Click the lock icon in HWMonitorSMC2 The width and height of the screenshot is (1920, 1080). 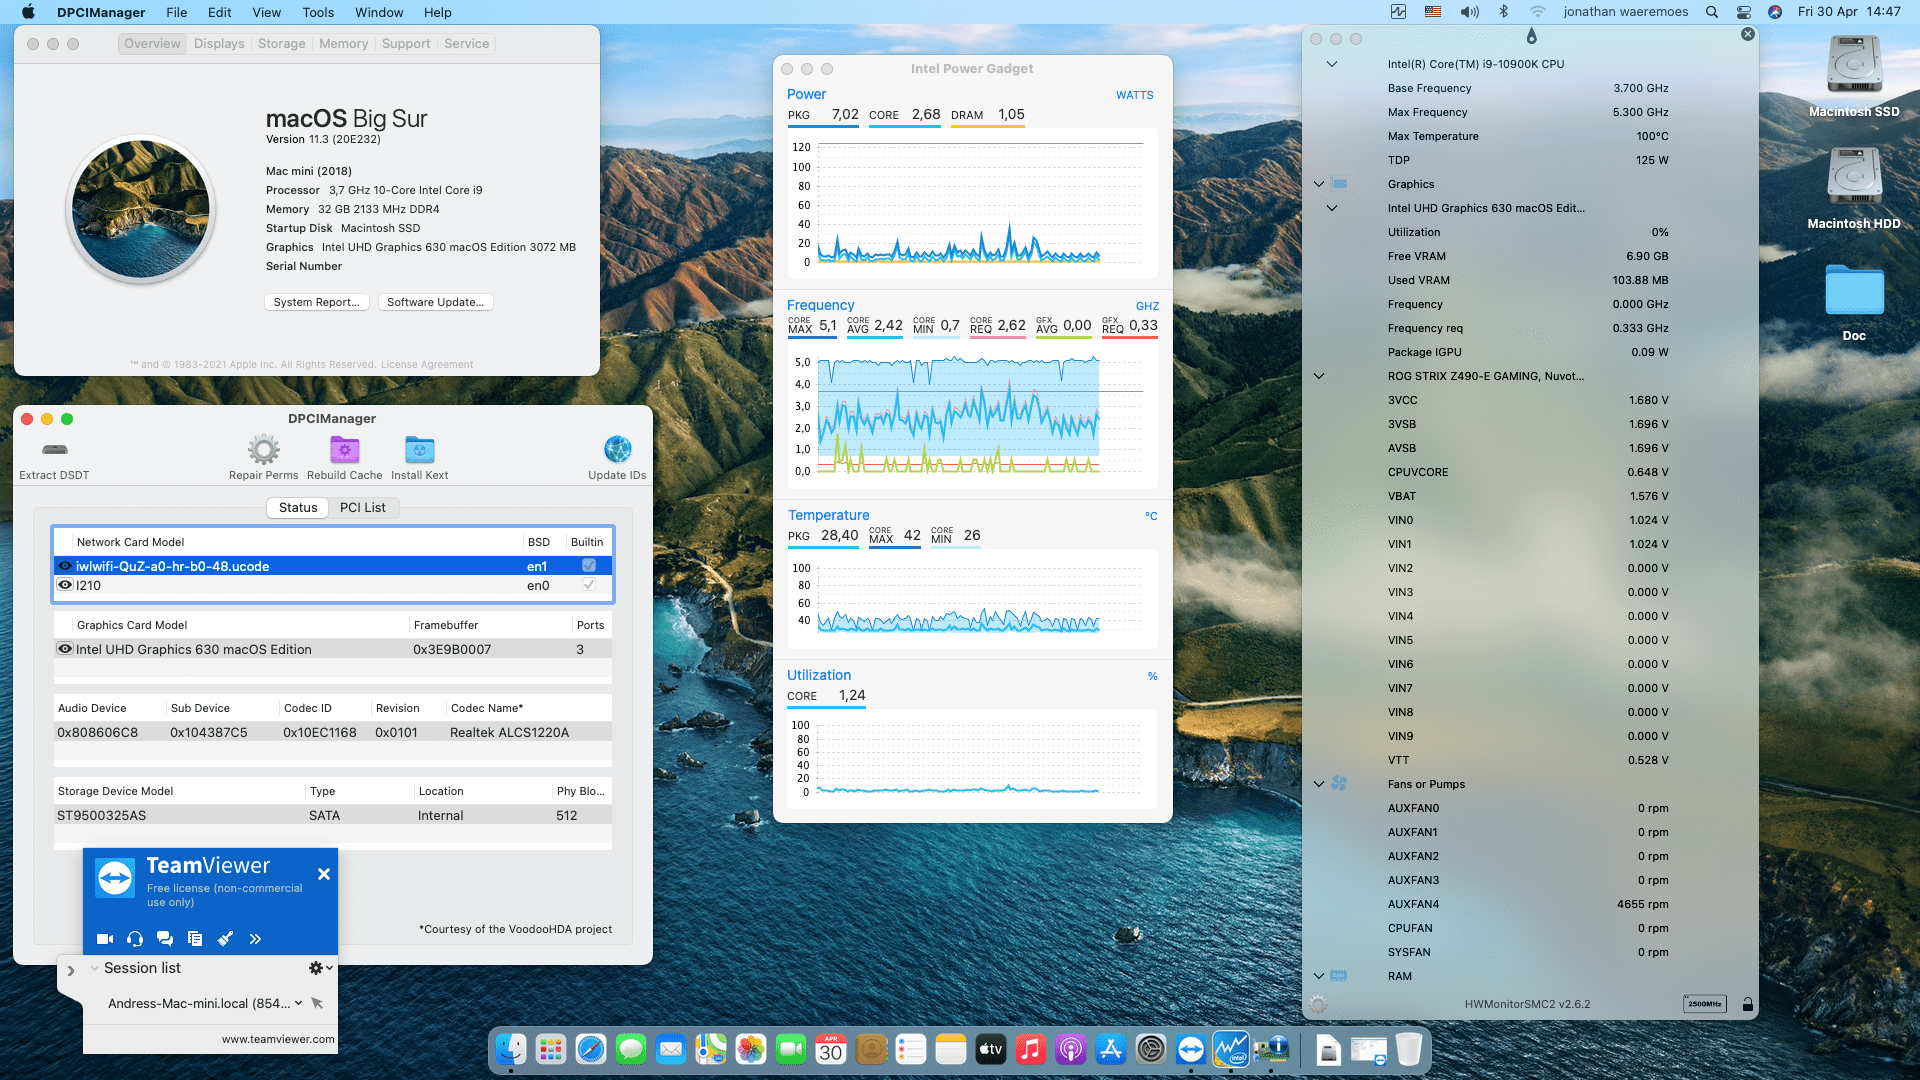coord(1747,1004)
